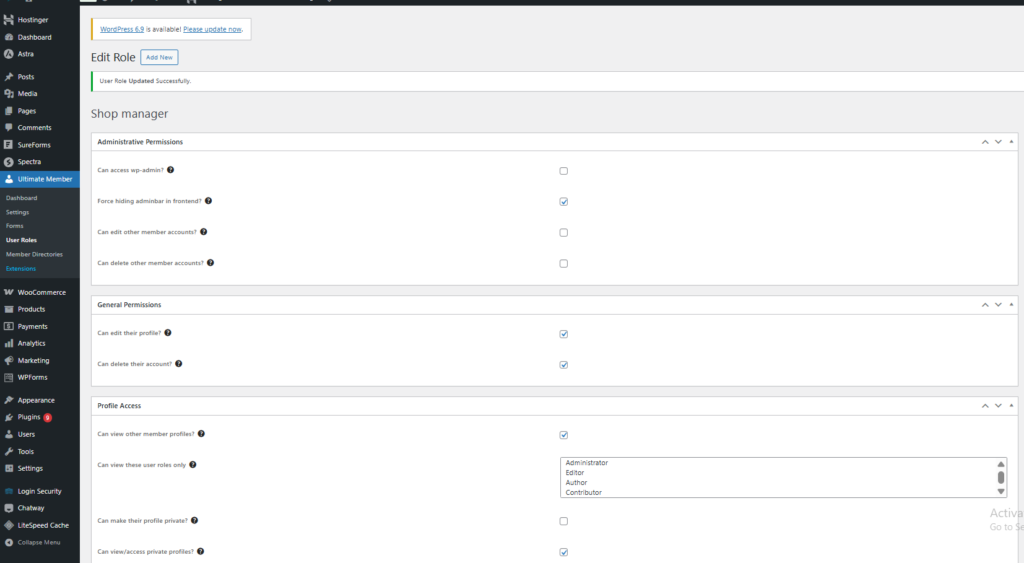Move General Permissions panel down with arrow

(997, 304)
